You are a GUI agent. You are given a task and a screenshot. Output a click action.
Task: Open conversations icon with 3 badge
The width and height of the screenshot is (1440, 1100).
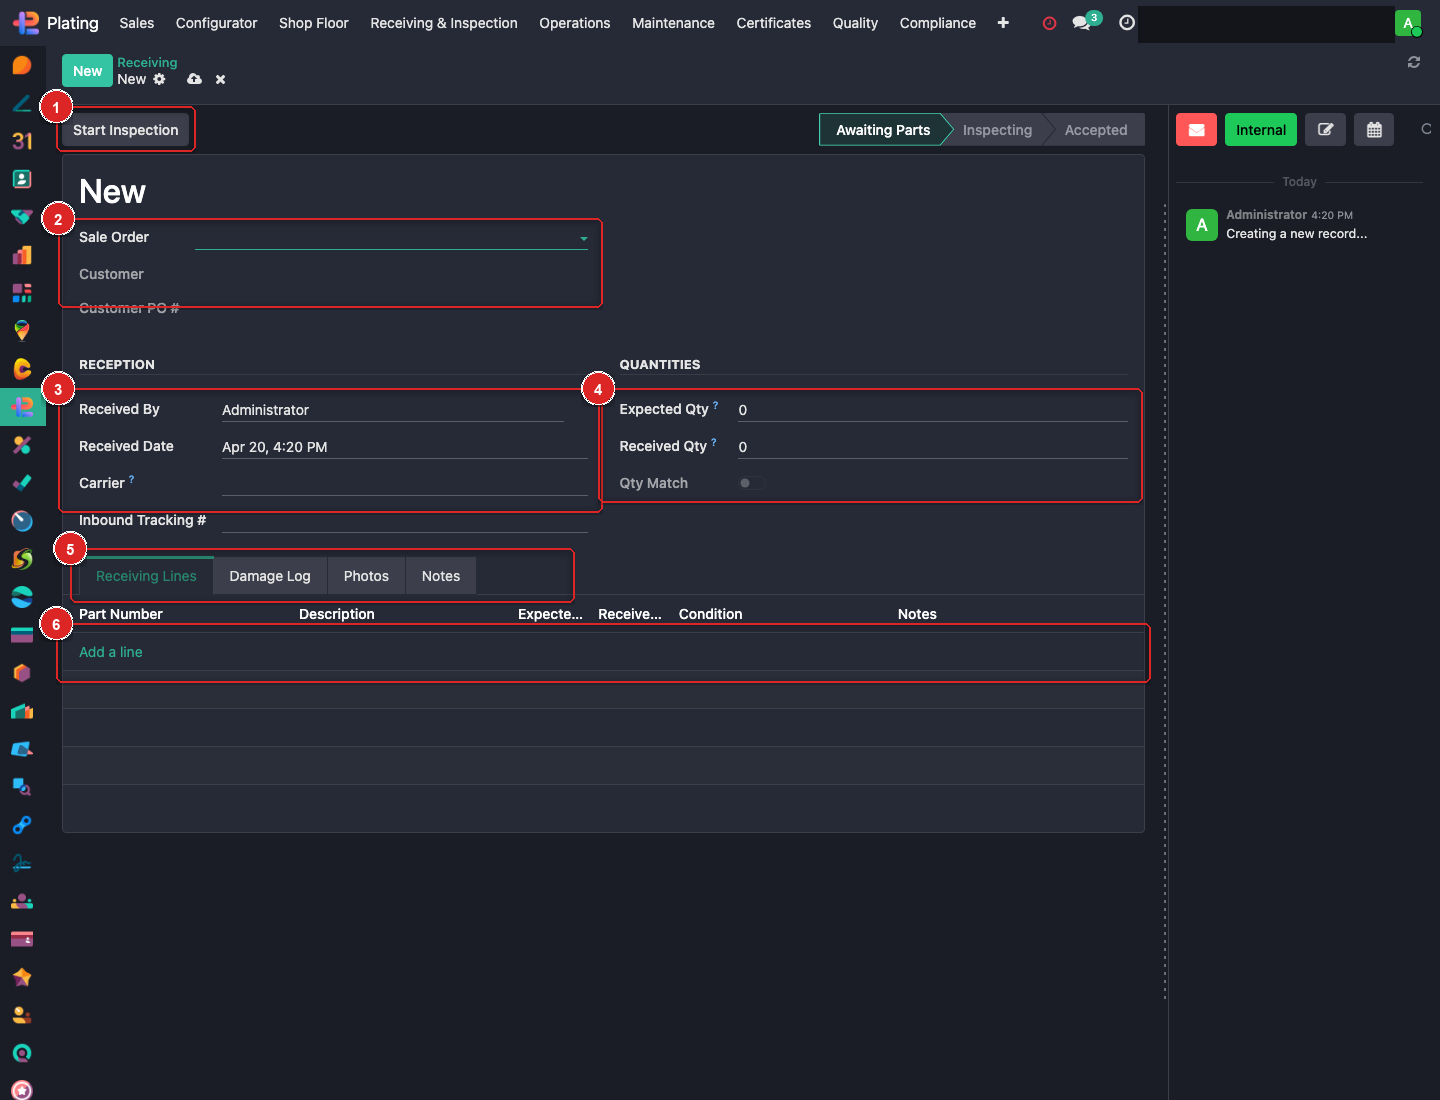(1082, 23)
